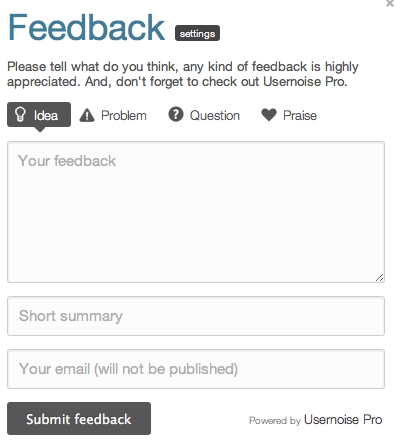This screenshot has width=396, height=448.
Task: Click the question mark circle icon
Action: [x=176, y=114]
